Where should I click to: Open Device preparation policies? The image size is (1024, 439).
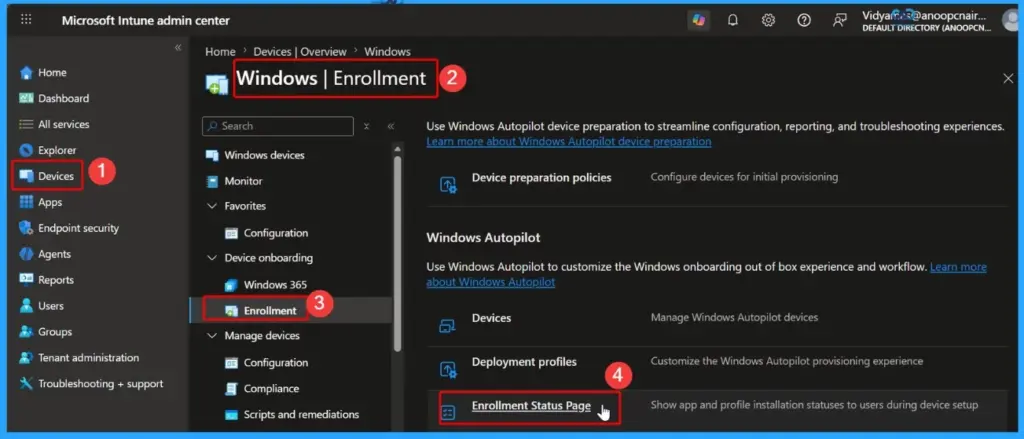(x=541, y=177)
